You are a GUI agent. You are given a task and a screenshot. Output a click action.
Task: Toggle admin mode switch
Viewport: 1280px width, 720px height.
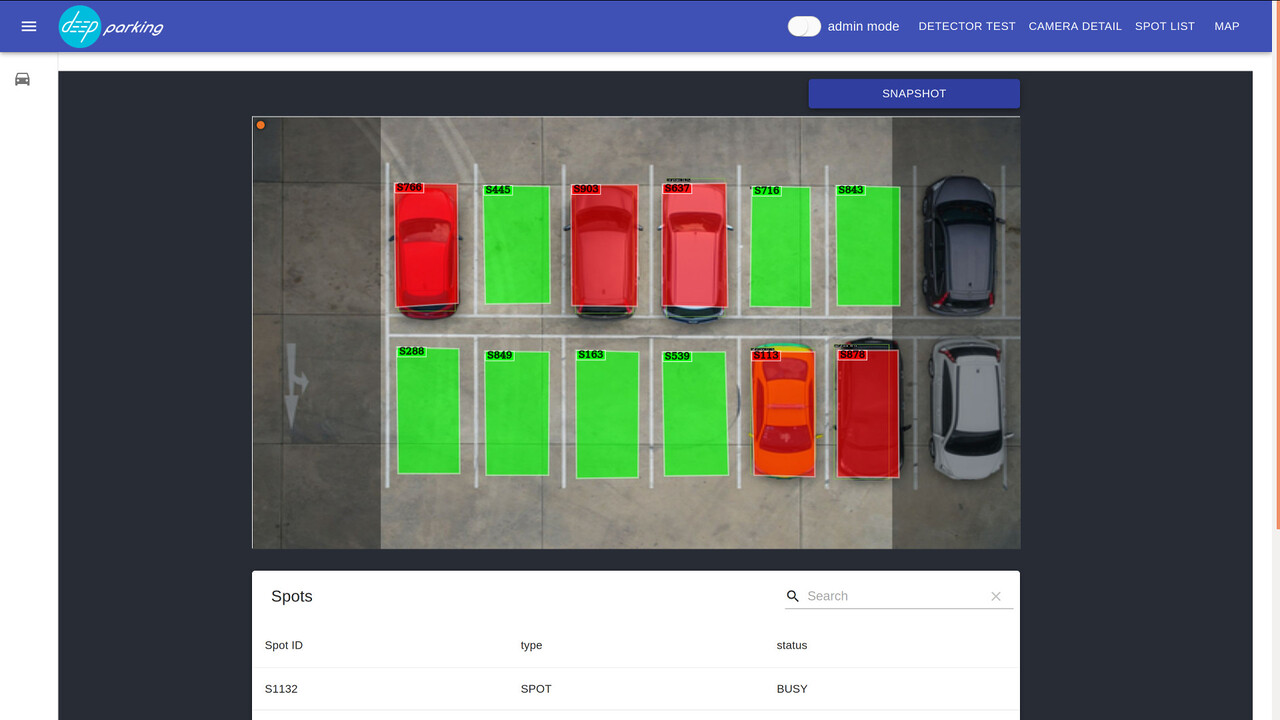(804, 26)
